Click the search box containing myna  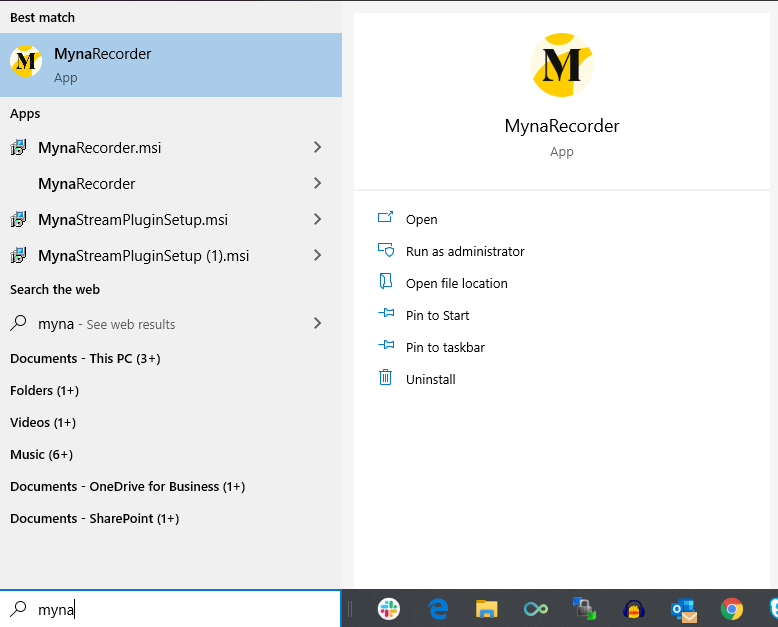(x=171, y=609)
